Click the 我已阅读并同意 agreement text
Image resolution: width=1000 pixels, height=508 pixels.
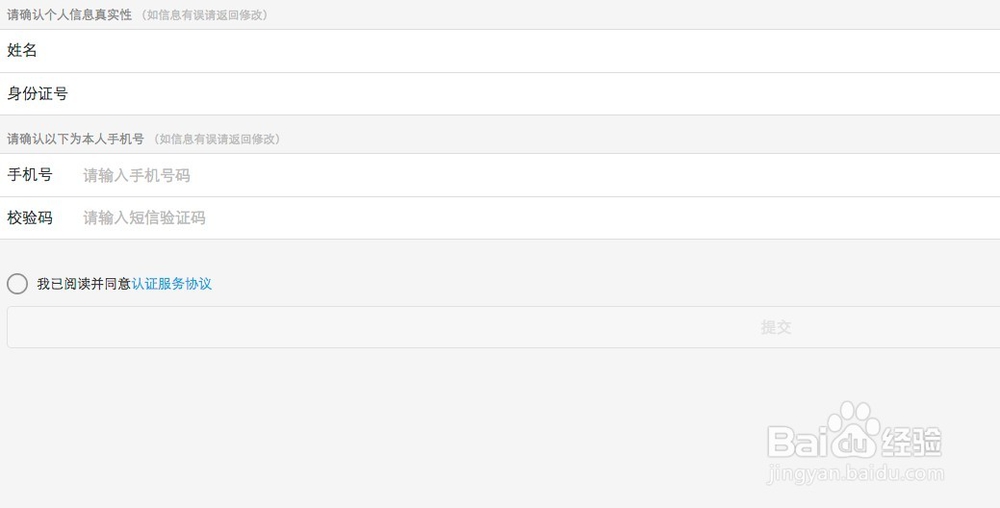84,284
